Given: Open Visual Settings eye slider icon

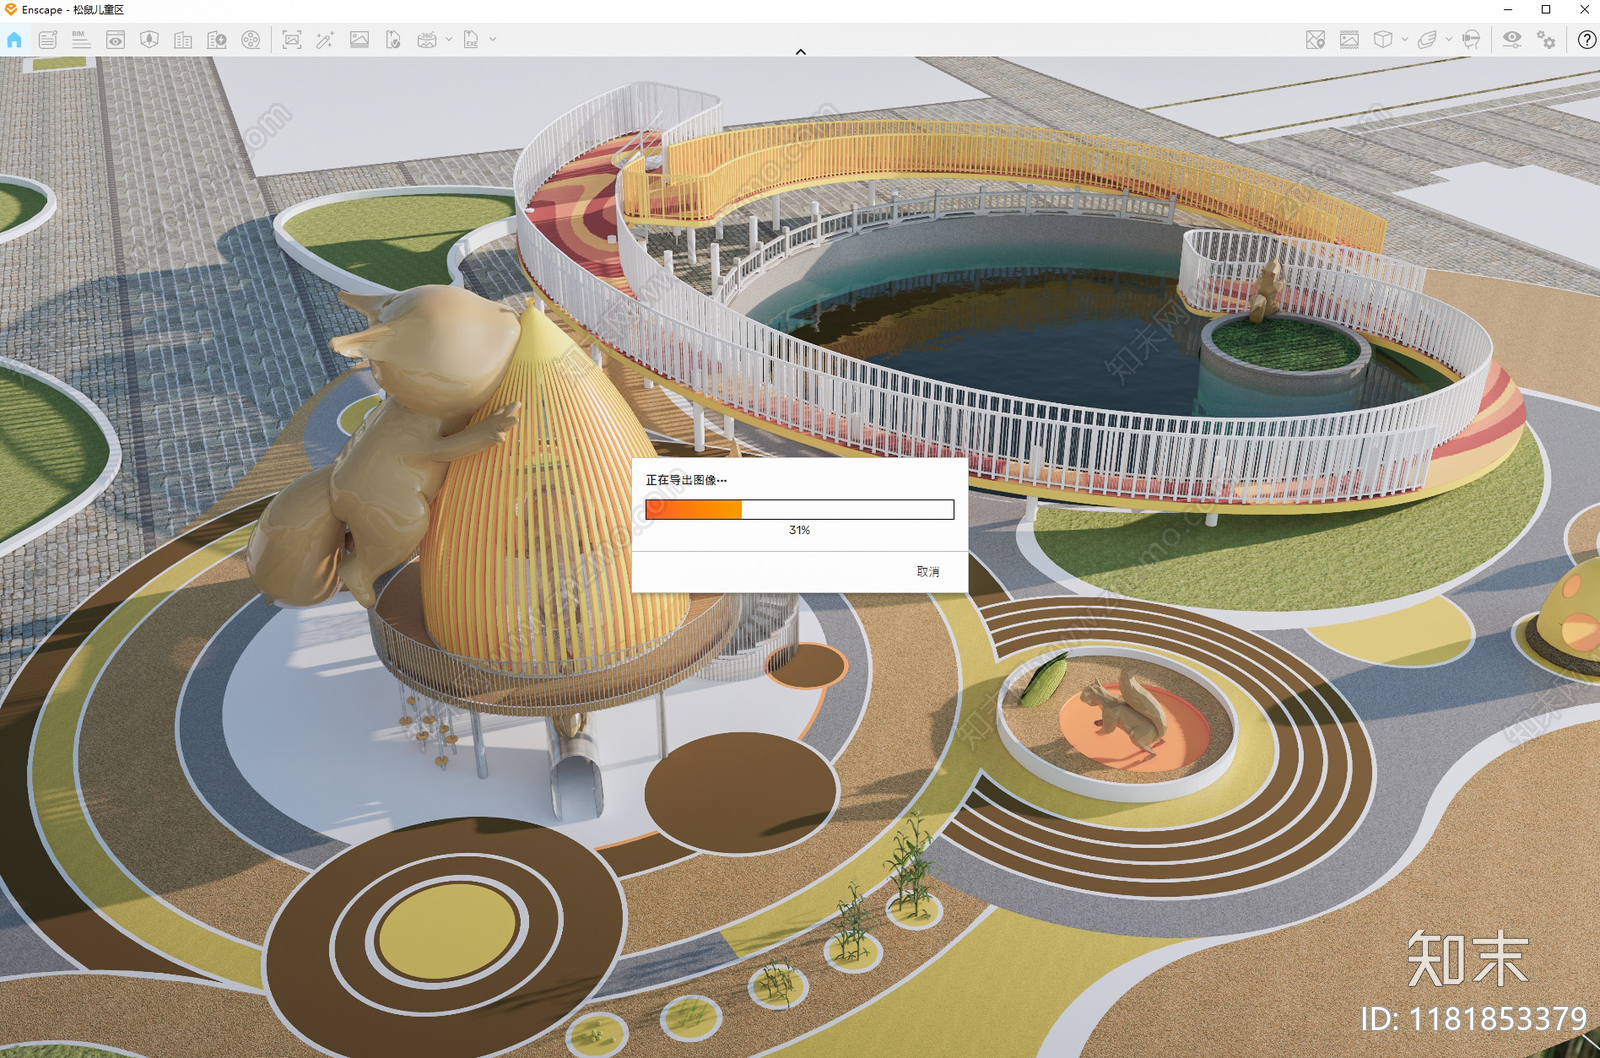Looking at the screenshot, I should coord(1512,40).
